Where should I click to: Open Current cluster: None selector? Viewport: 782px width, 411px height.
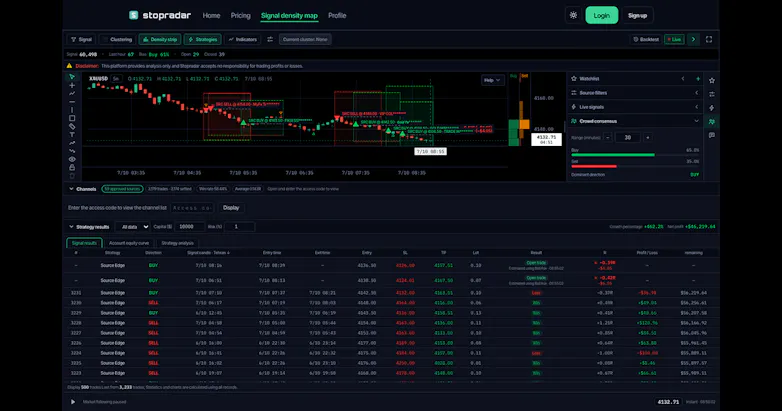[x=305, y=39]
